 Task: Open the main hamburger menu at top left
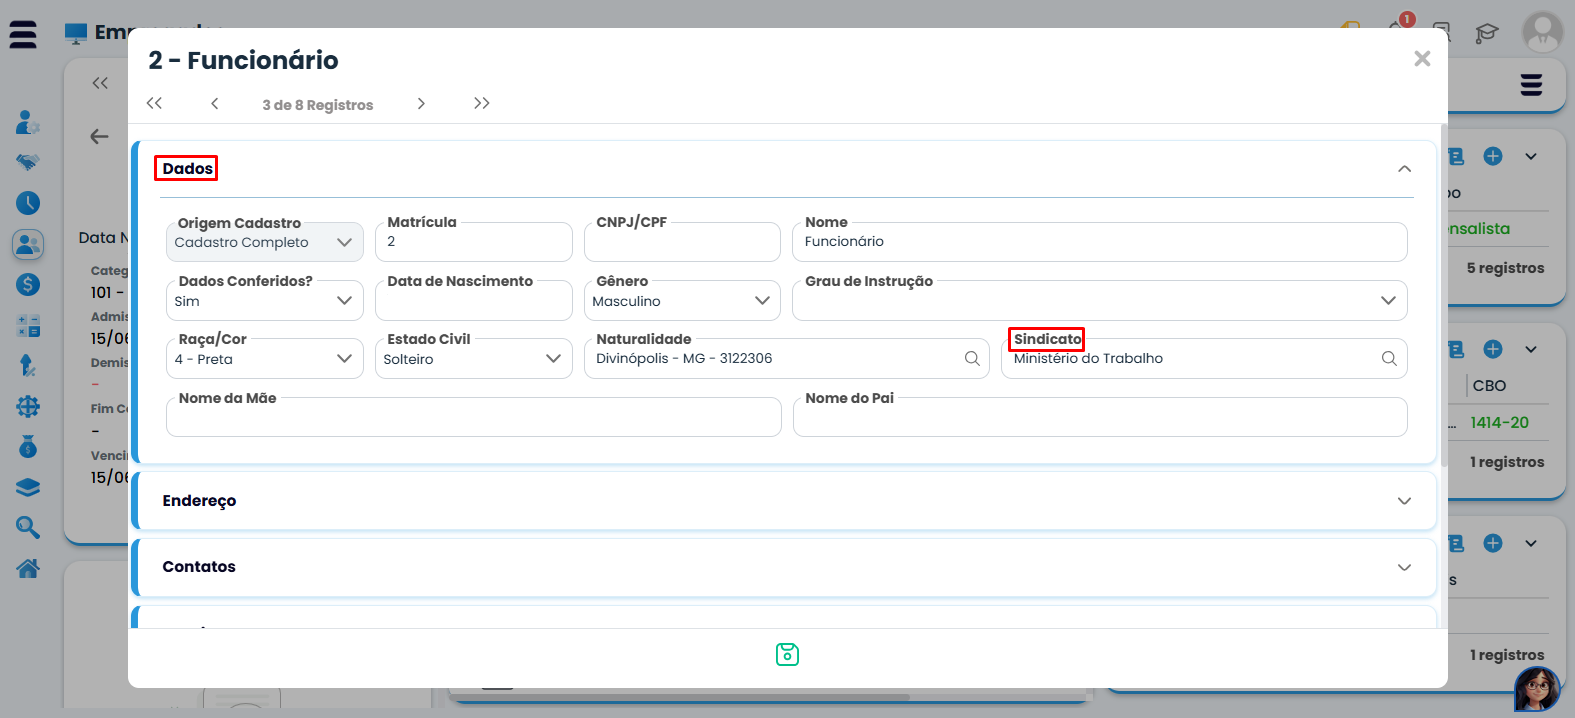coord(23,34)
